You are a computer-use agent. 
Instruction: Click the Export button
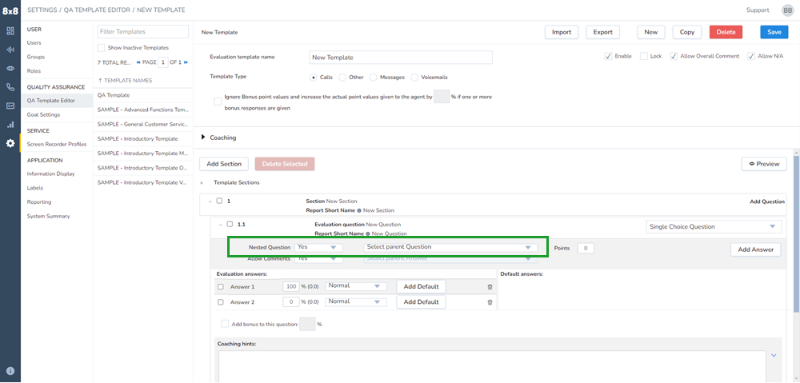coord(603,32)
